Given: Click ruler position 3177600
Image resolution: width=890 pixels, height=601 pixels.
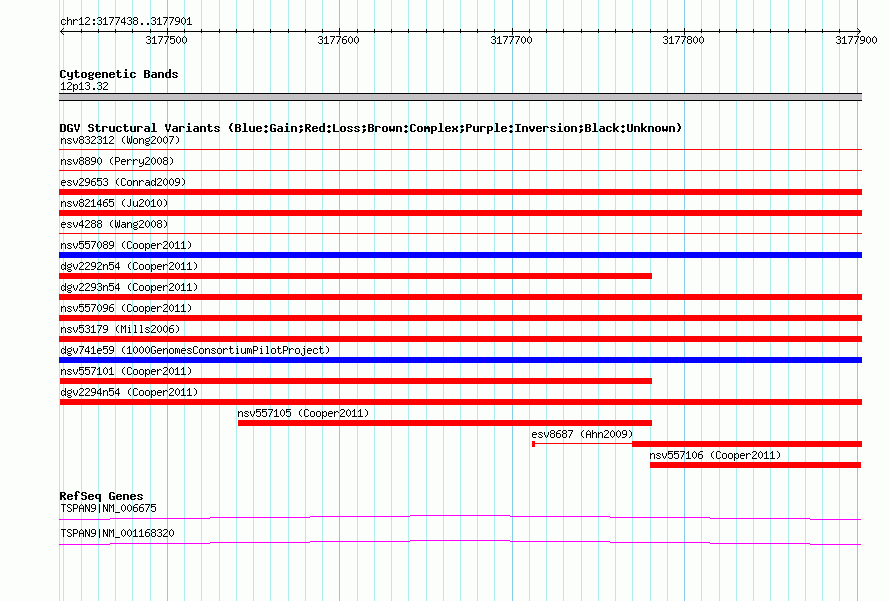Looking at the screenshot, I should (338, 40).
